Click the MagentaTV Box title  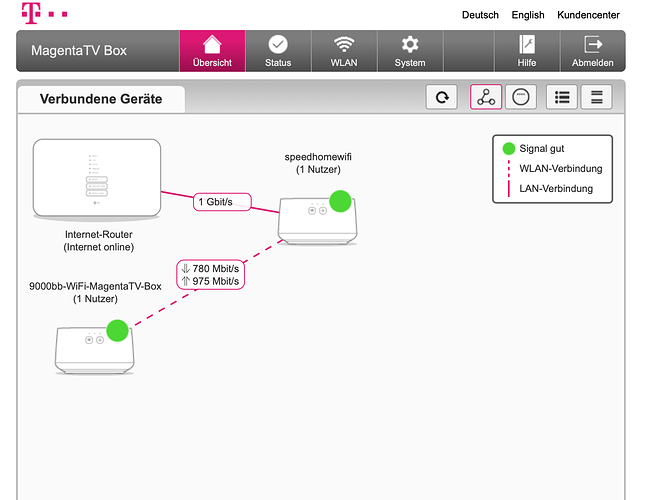coord(79,50)
